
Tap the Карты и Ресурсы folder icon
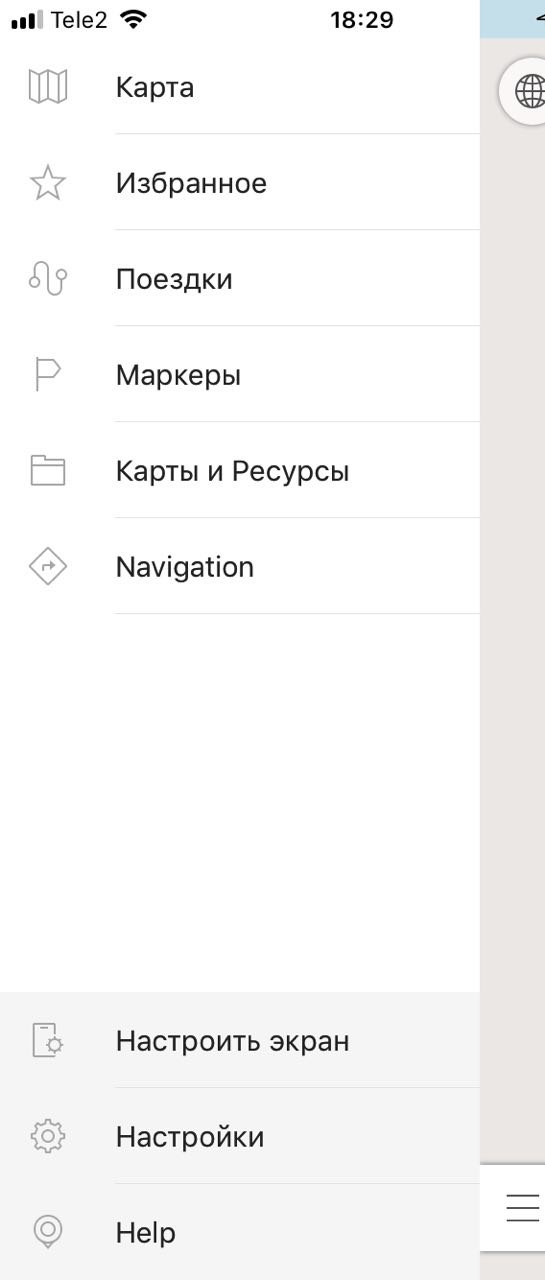tap(48, 471)
